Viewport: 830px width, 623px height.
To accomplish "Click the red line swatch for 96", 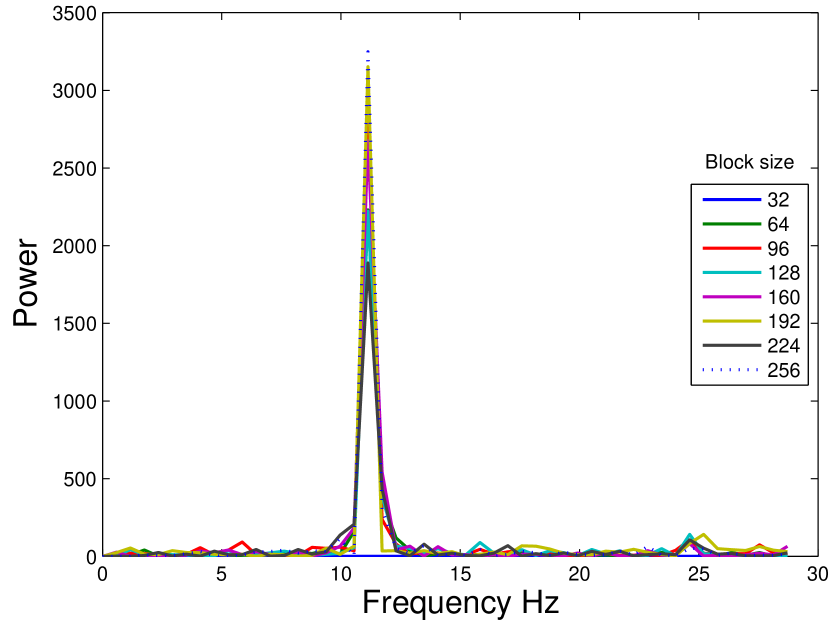I will coord(730,249).
